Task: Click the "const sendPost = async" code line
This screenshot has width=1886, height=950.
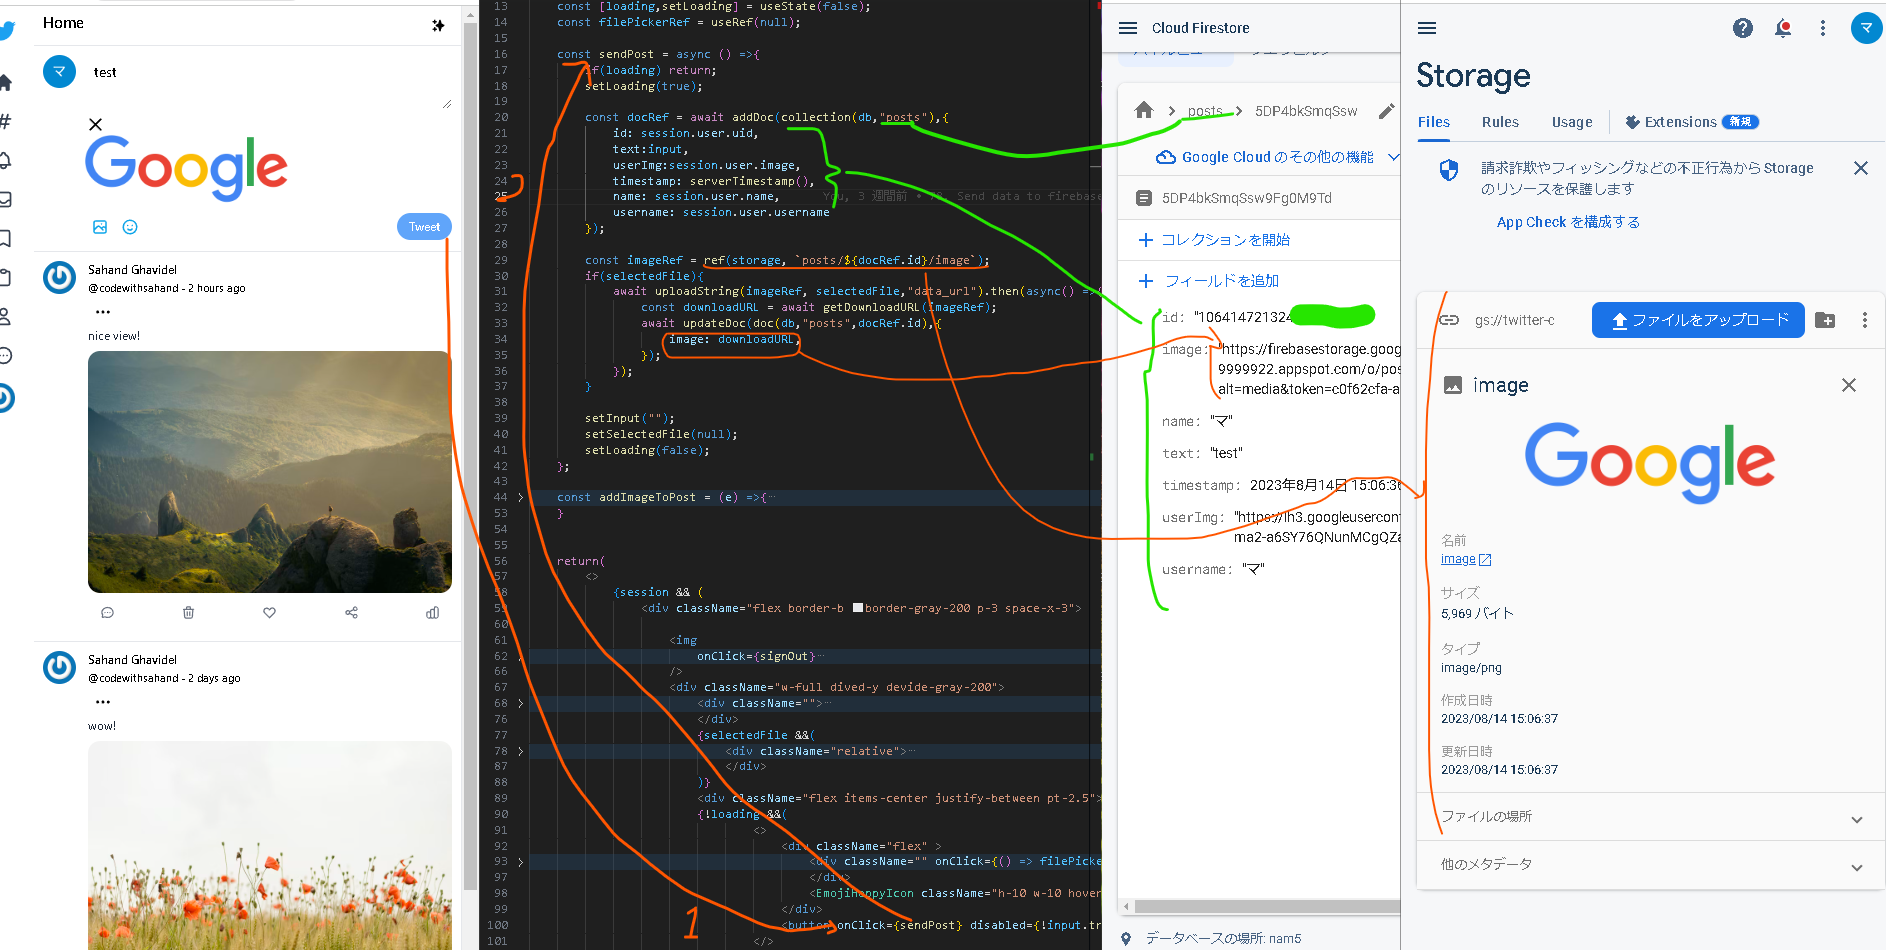Action: coord(658,54)
